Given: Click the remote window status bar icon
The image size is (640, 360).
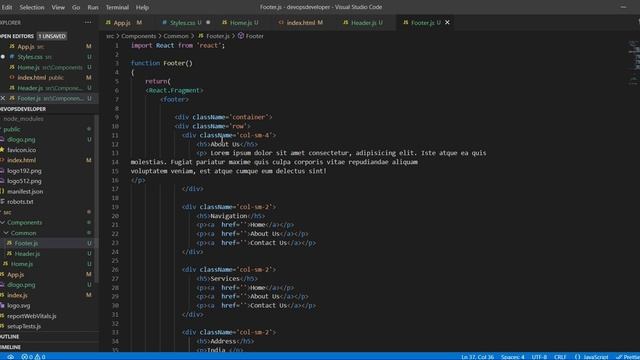Looking at the screenshot, I should click(x=10, y=357).
